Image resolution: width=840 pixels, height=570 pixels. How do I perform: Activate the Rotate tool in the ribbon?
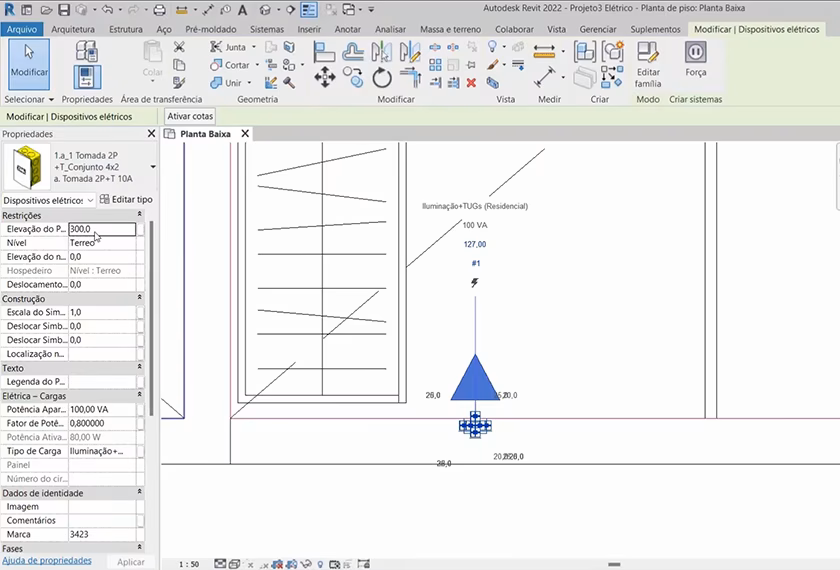[382, 78]
